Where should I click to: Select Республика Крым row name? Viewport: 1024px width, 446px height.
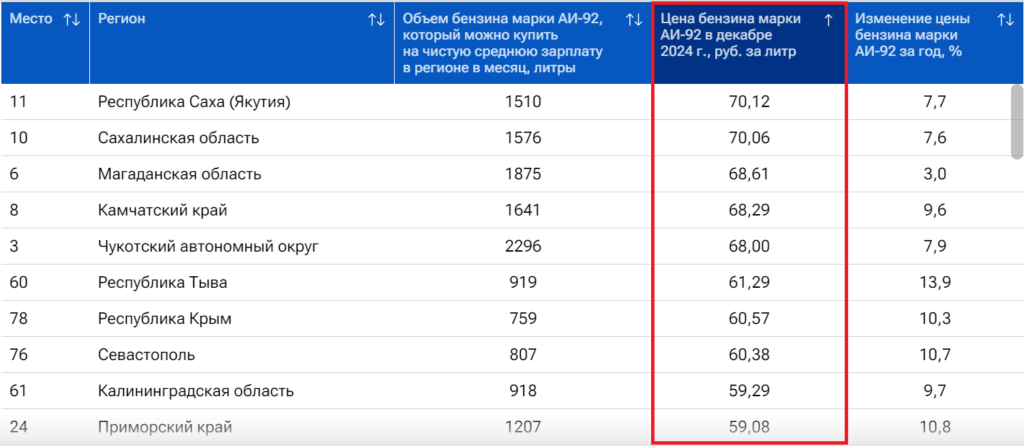tap(165, 319)
